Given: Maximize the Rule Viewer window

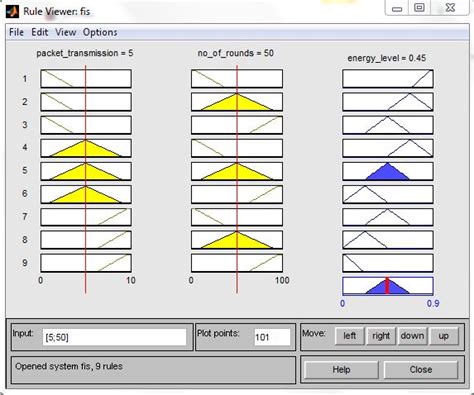Looking at the screenshot, I should (419, 8).
